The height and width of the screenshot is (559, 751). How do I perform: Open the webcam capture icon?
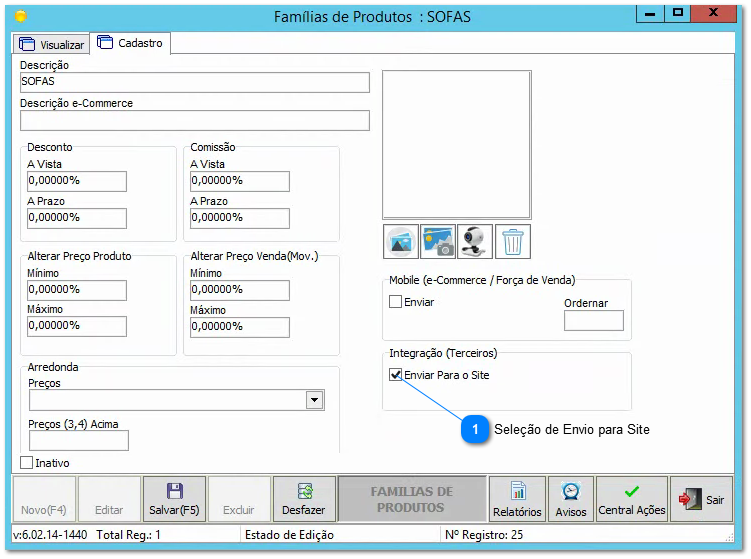coord(475,241)
